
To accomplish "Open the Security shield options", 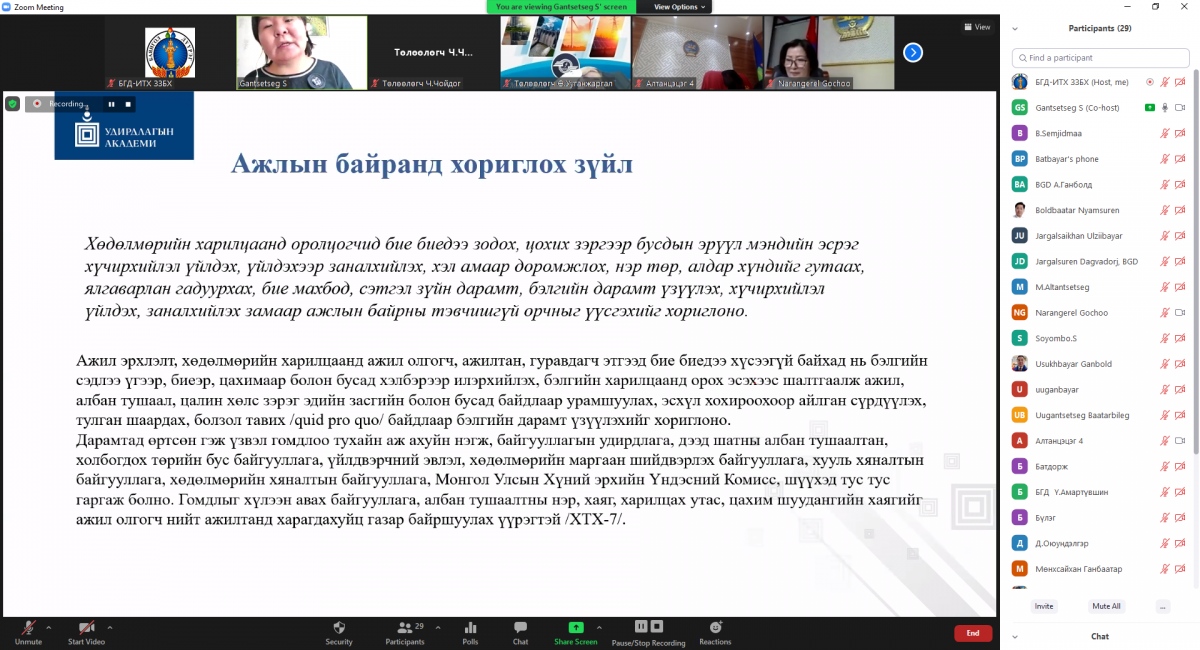I will pos(339,627).
